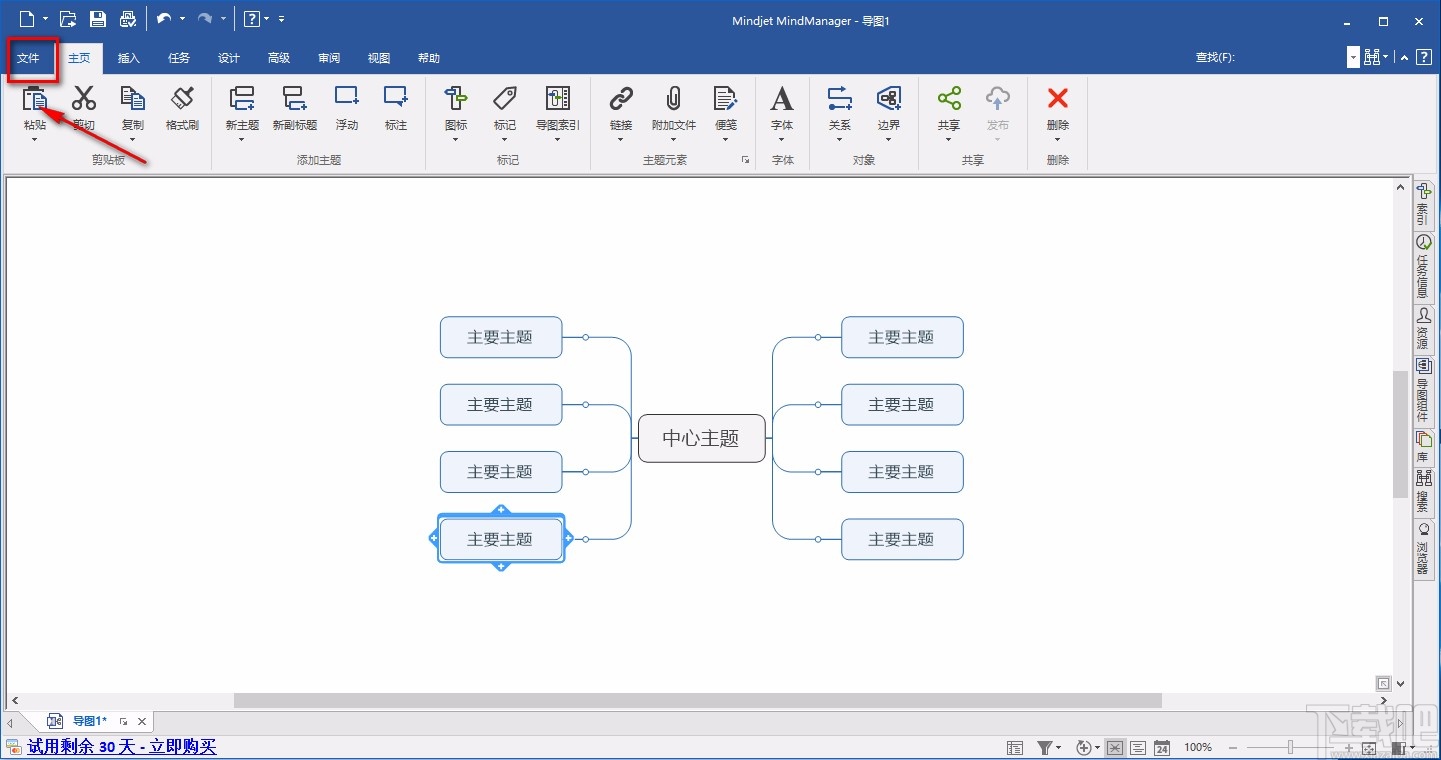Collapse the ribbon with the up chevron

1404,58
